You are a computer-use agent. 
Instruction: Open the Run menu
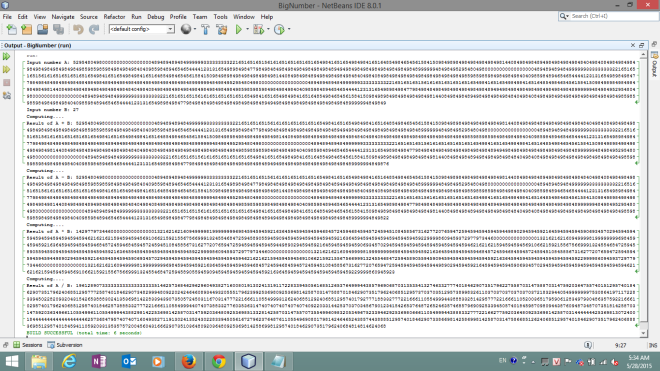pos(136,17)
